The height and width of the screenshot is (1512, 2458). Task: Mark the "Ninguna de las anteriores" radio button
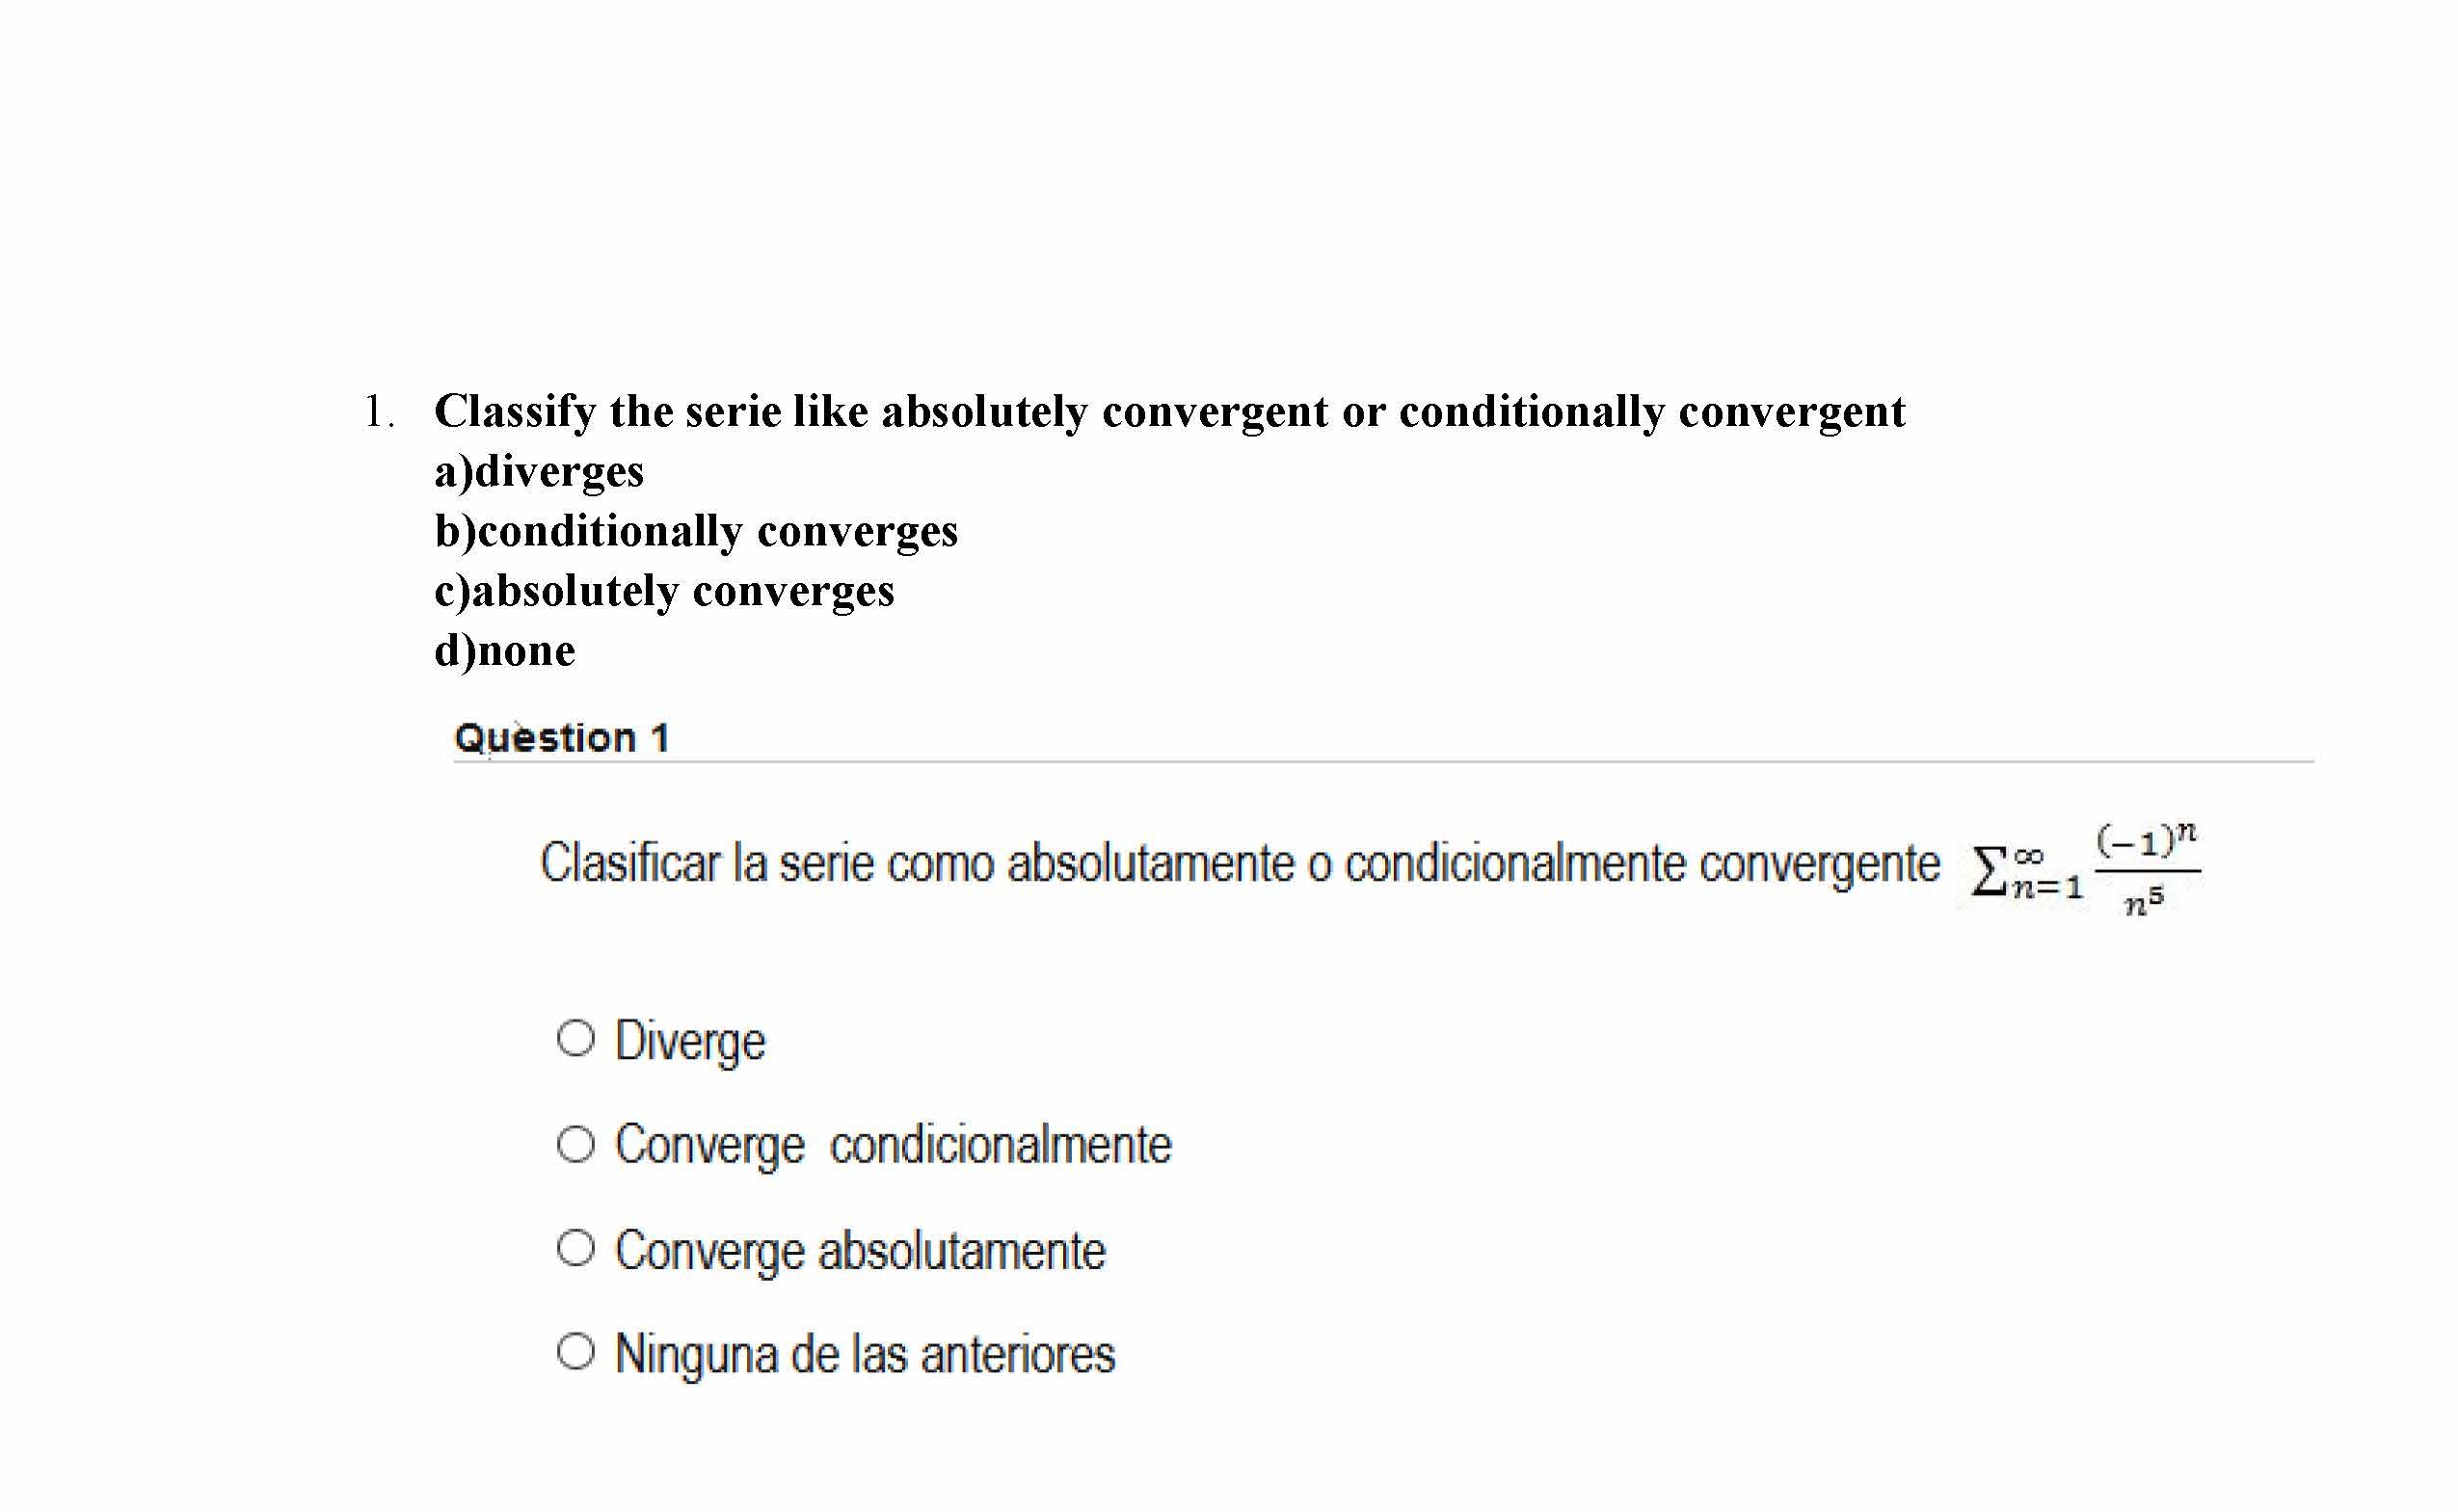(x=575, y=1352)
